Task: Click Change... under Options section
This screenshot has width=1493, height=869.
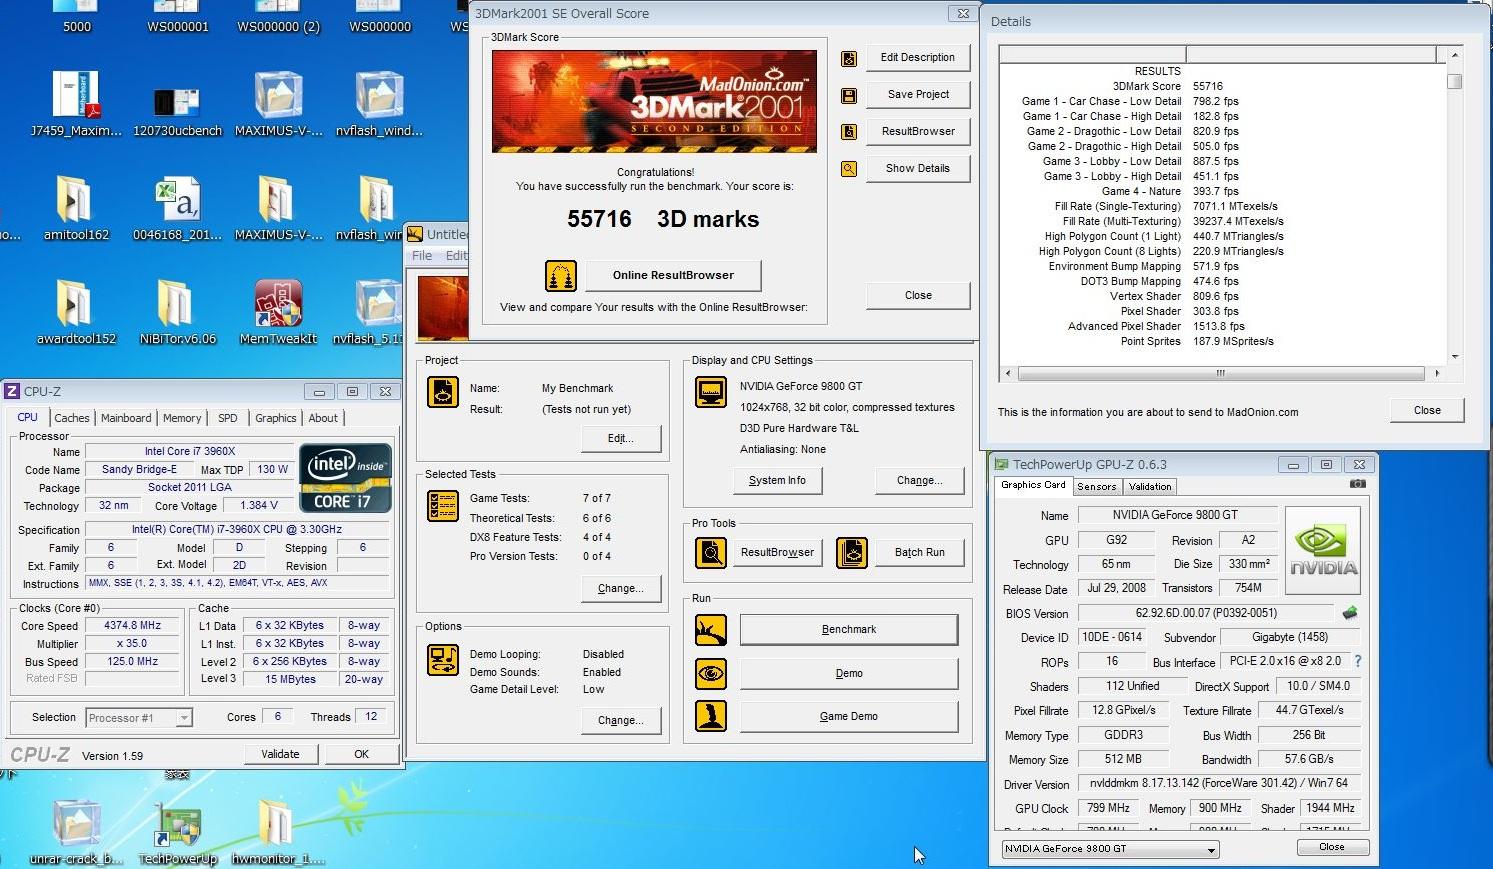Action: tap(621, 720)
